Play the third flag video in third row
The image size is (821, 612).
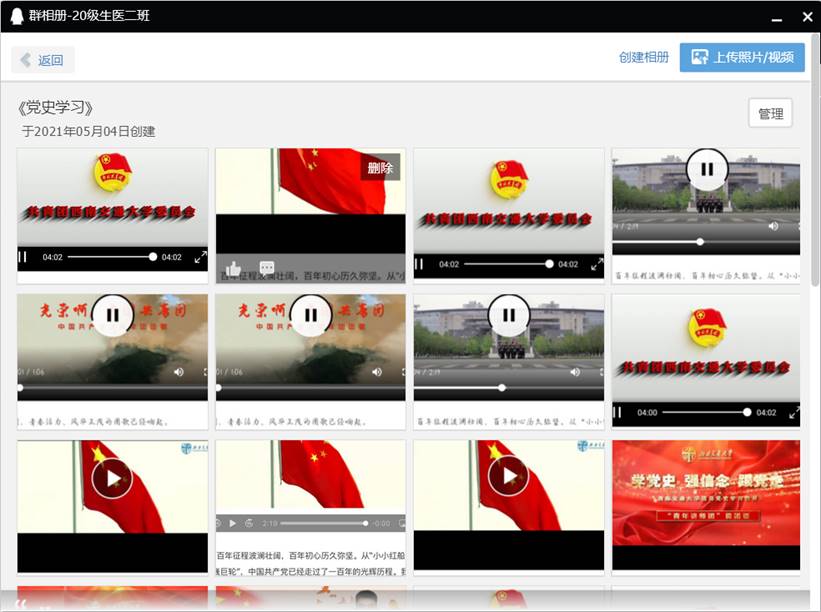tap(508, 476)
